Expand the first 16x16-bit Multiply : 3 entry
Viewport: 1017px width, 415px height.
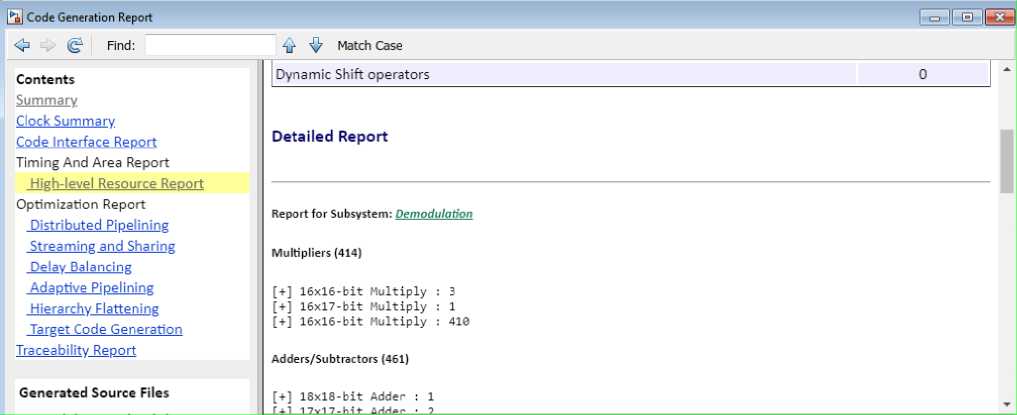click(281, 291)
